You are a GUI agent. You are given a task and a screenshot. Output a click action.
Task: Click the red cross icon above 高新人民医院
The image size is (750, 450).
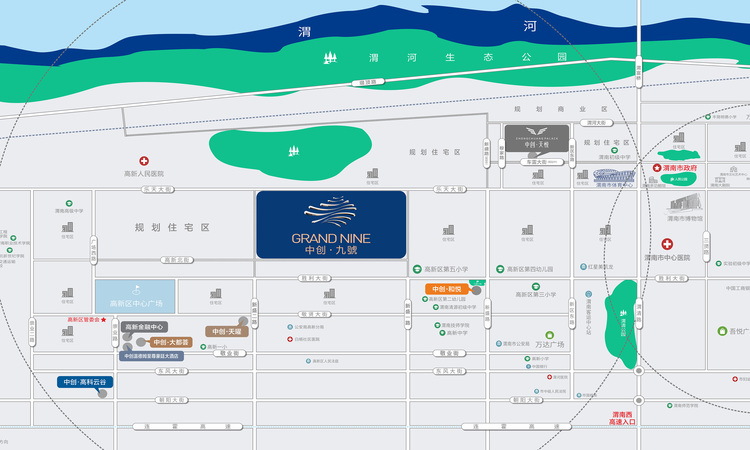coord(144,161)
